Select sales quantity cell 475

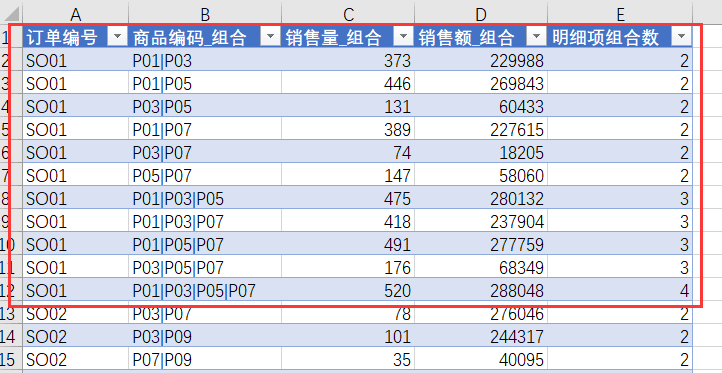(x=348, y=198)
